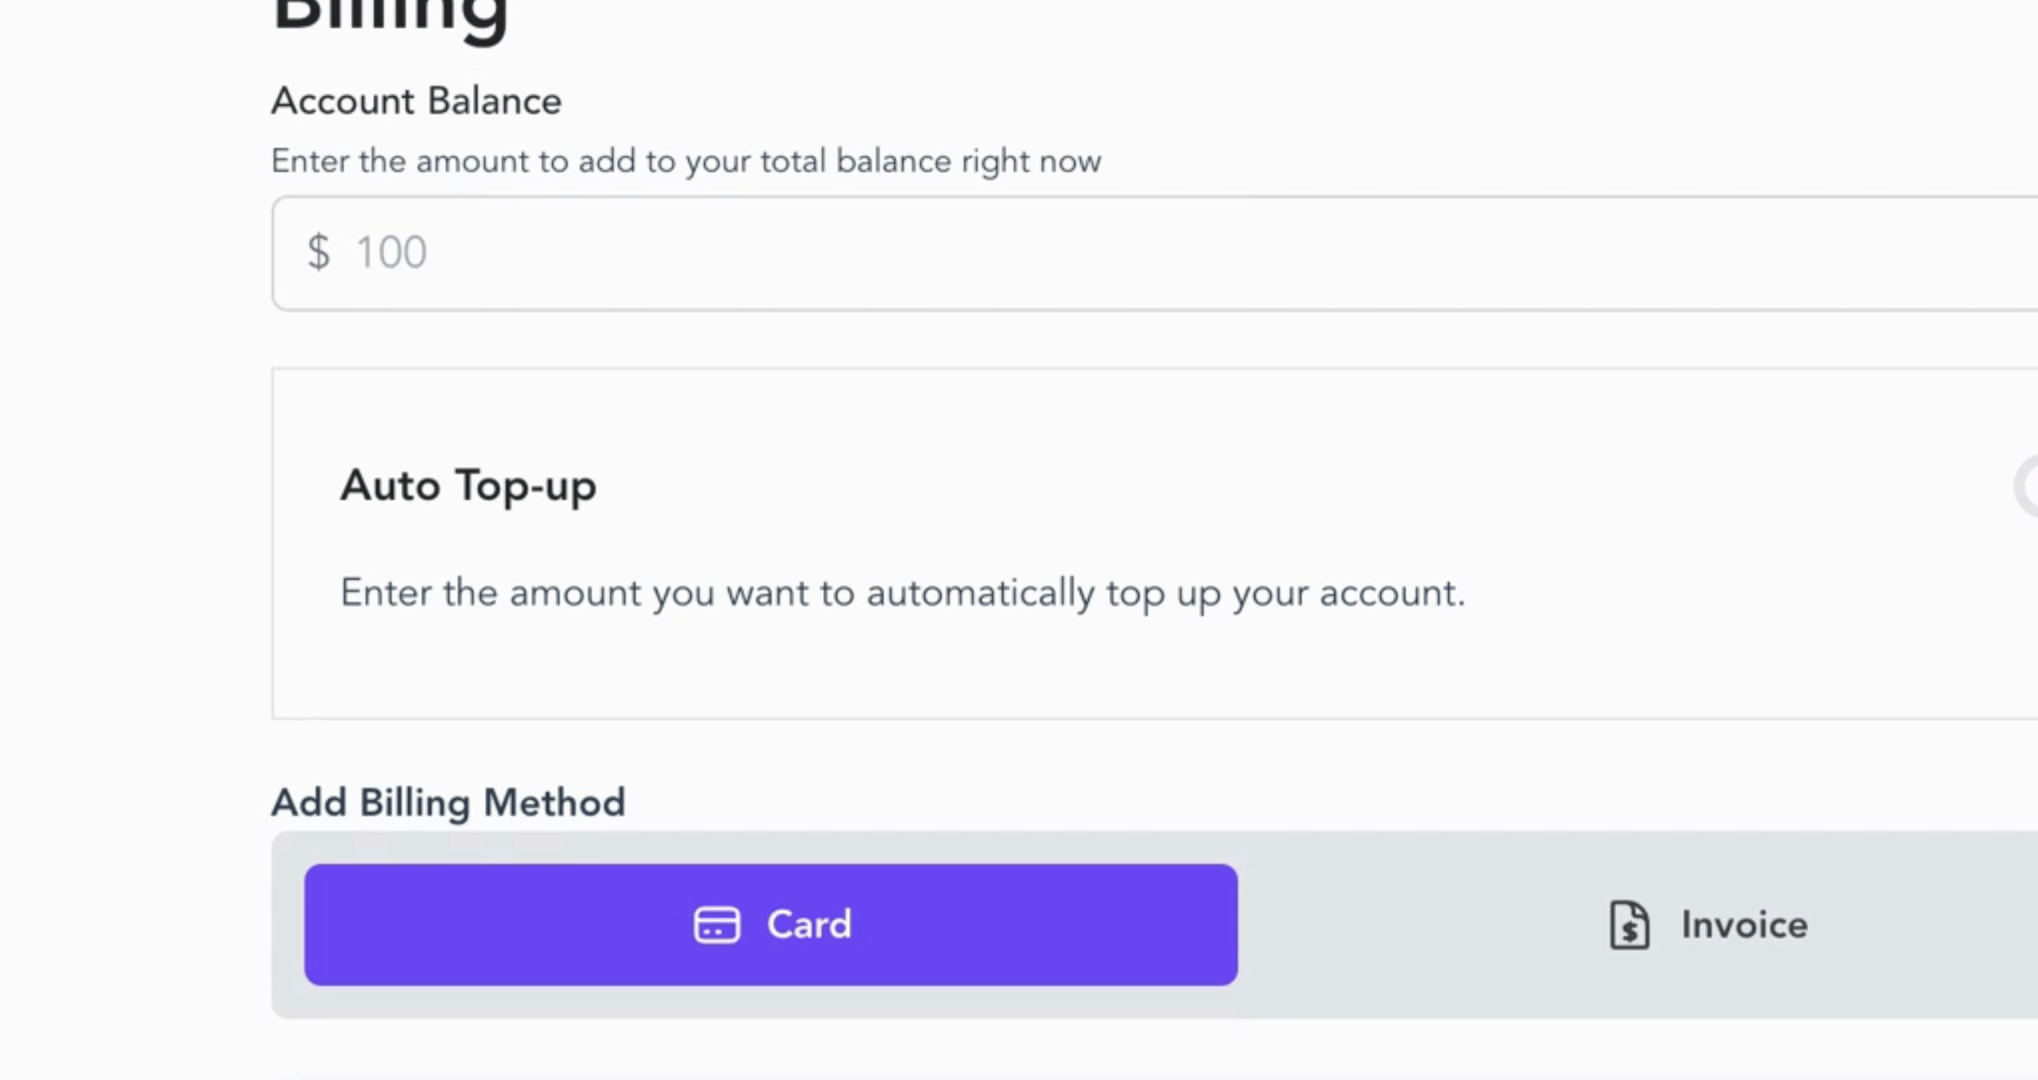Click the Auto Top-up heading
Viewport: 2038px width, 1080px height.
(x=468, y=486)
